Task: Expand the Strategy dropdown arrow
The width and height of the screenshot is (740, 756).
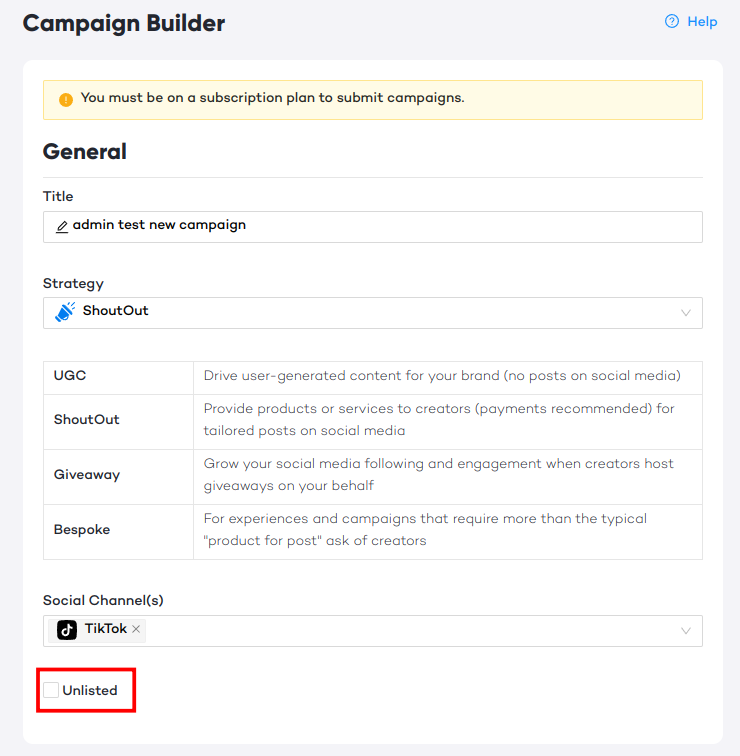Action: 686,313
